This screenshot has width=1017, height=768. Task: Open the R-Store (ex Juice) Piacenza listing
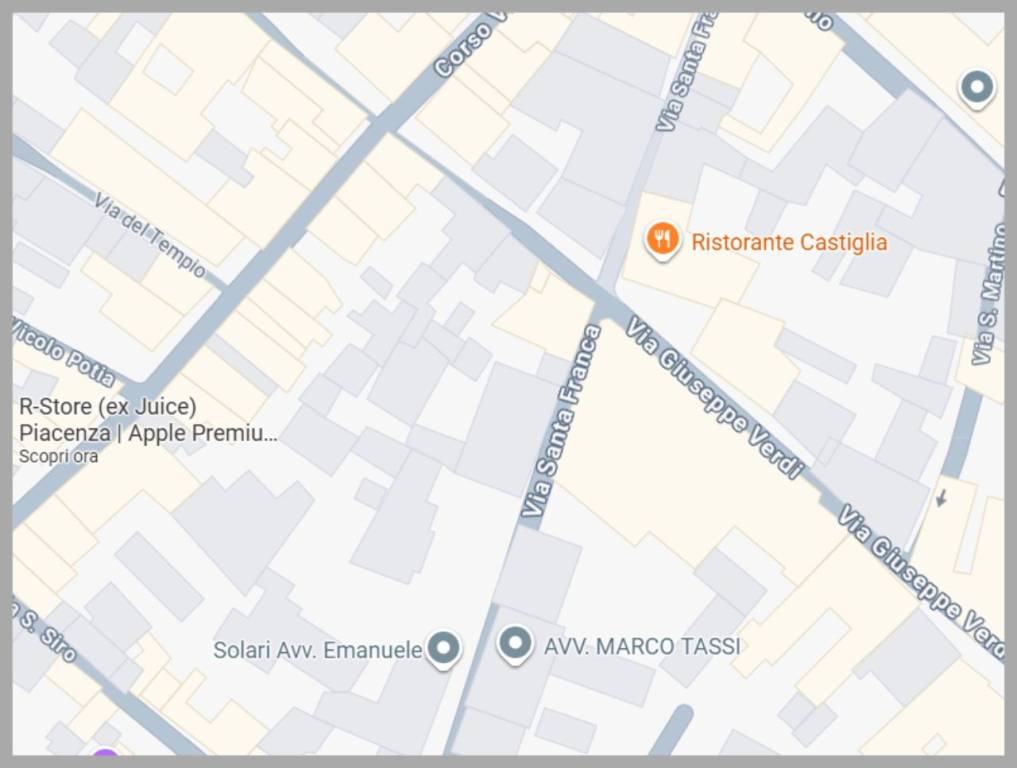149,420
